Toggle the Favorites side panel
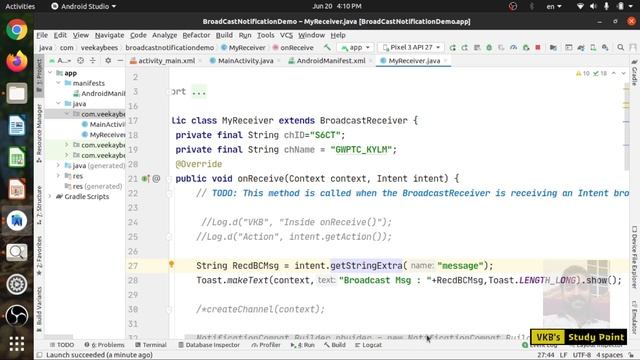The height and width of the screenshot is (360, 640). pyautogui.click(x=39, y=256)
